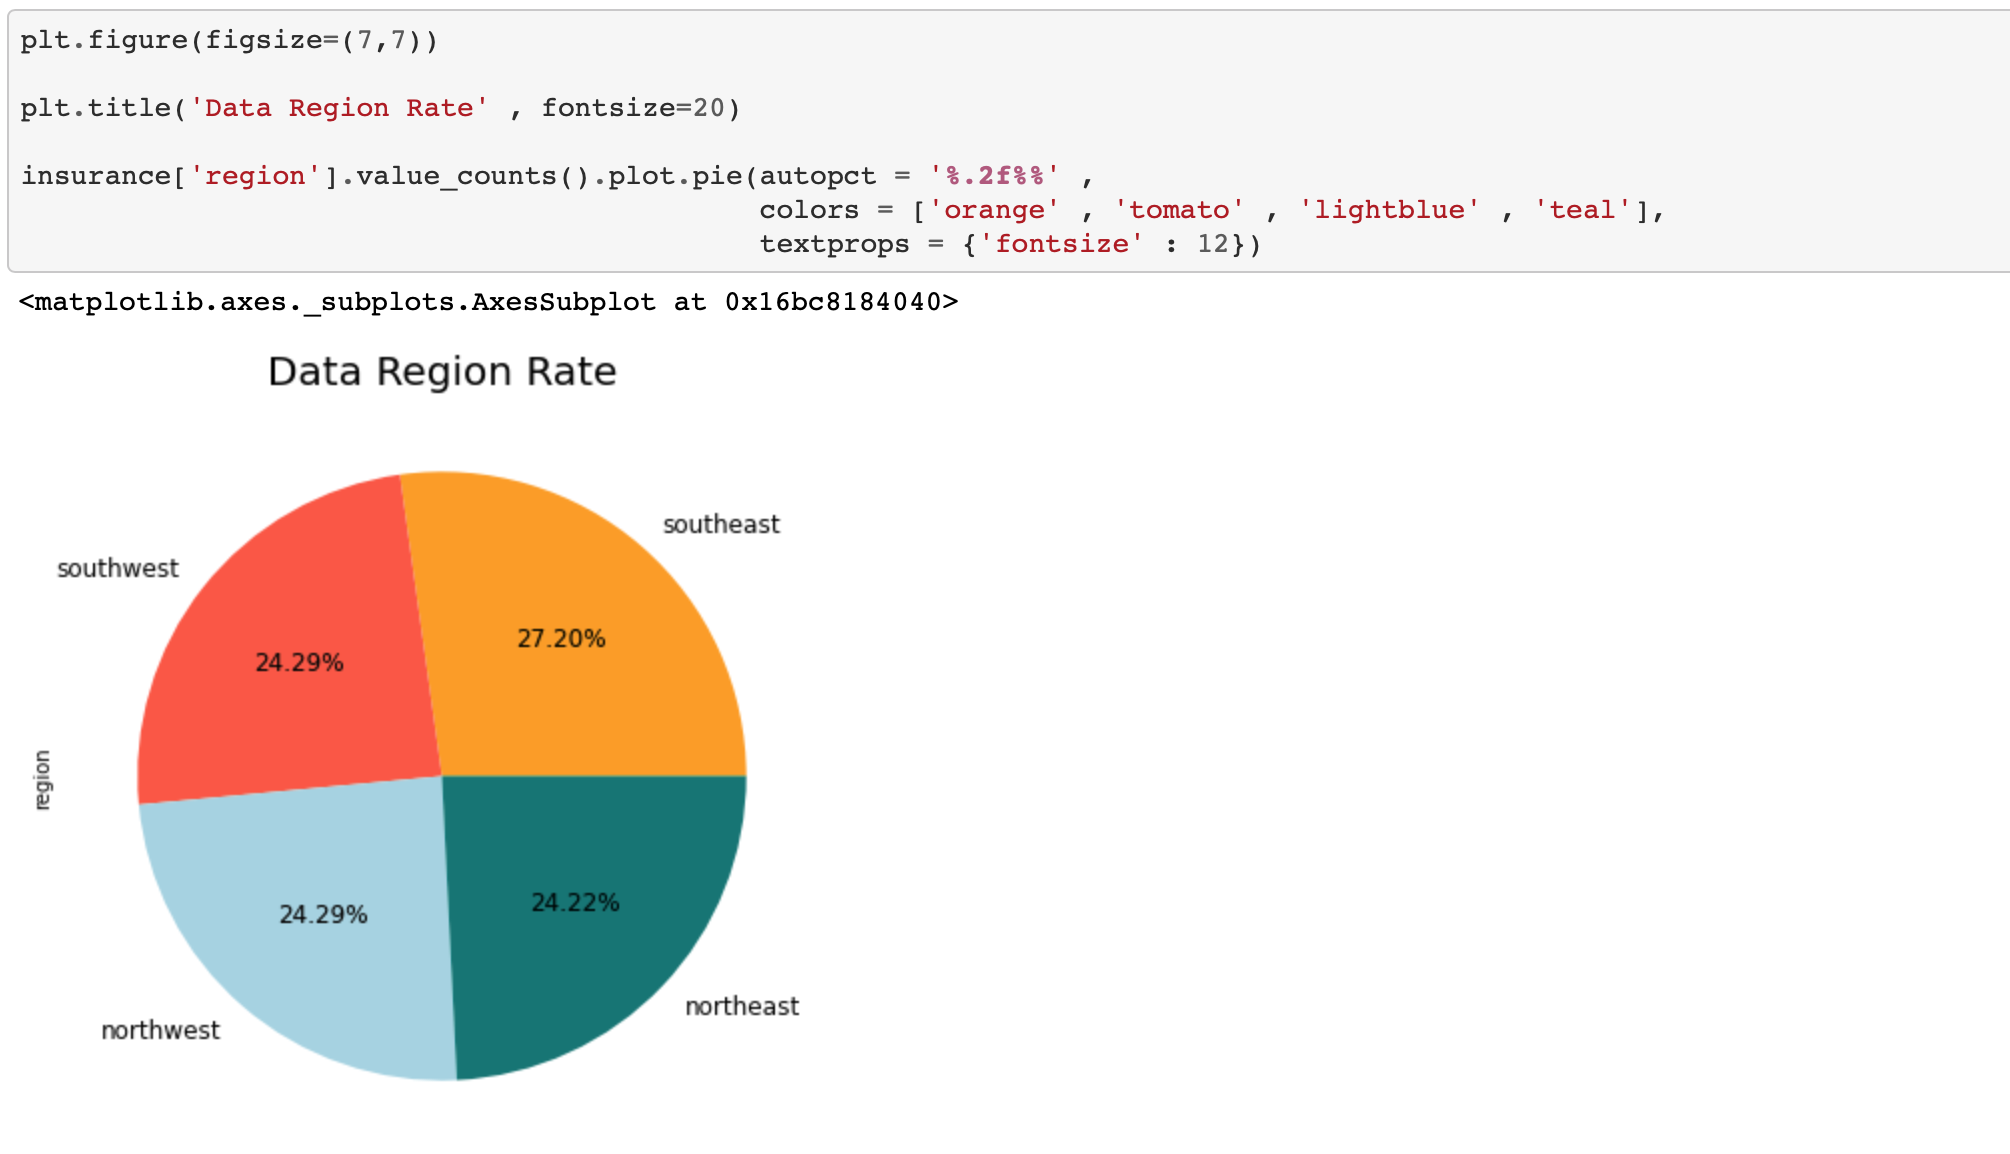Click the textprops fontsize code line
The height and width of the screenshot is (1154, 2010).
1009,244
